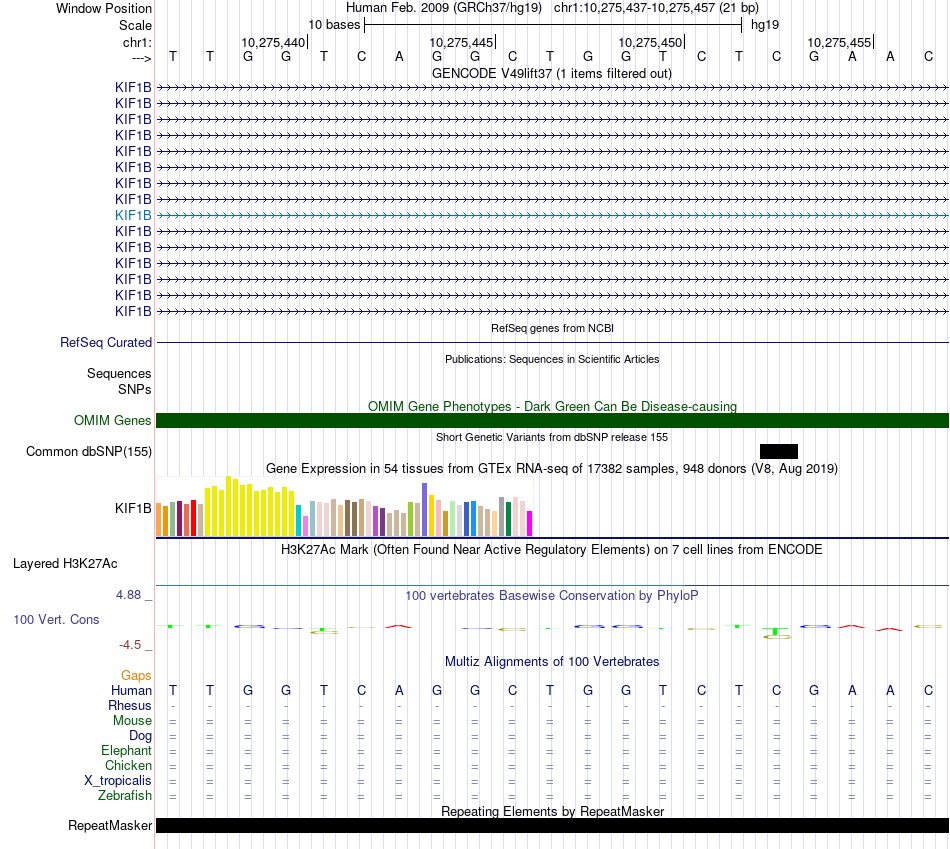Click the RepeatMasker track label
The width and height of the screenshot is (950, 849).
tap(110, 825)
